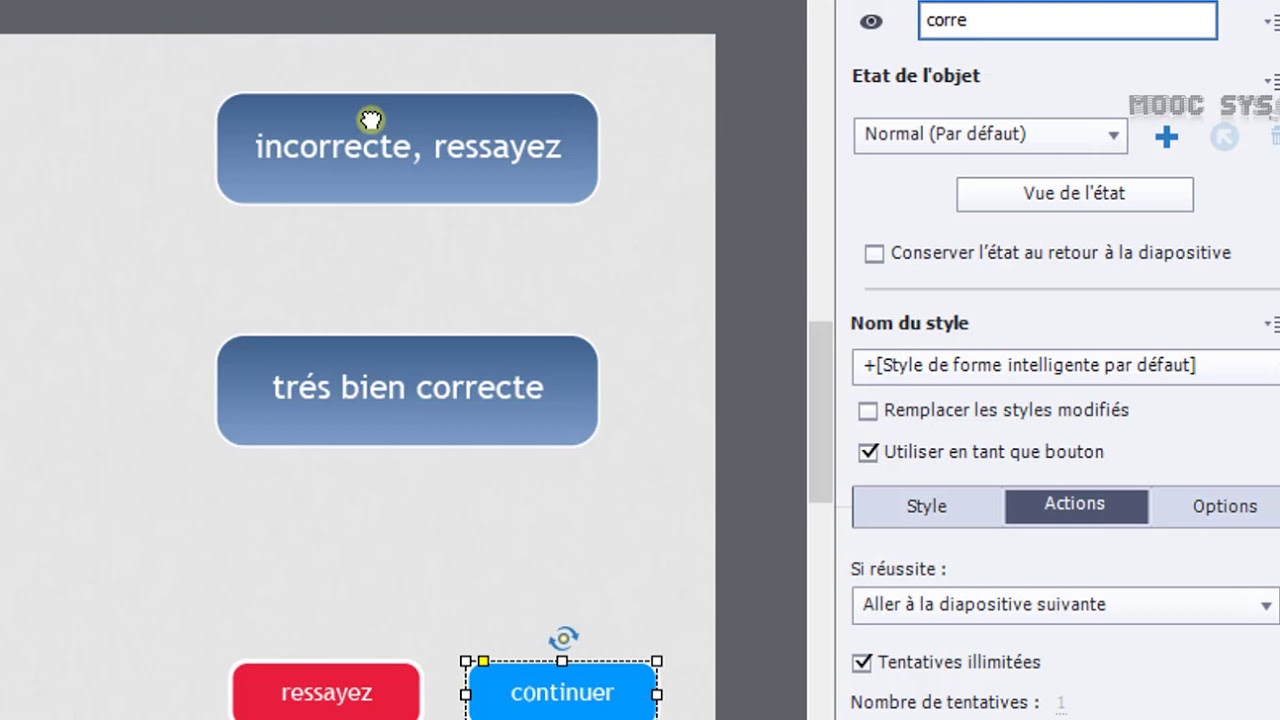
Task: Click the blue 'continuer' button on slide
Action: pos(562,691)
